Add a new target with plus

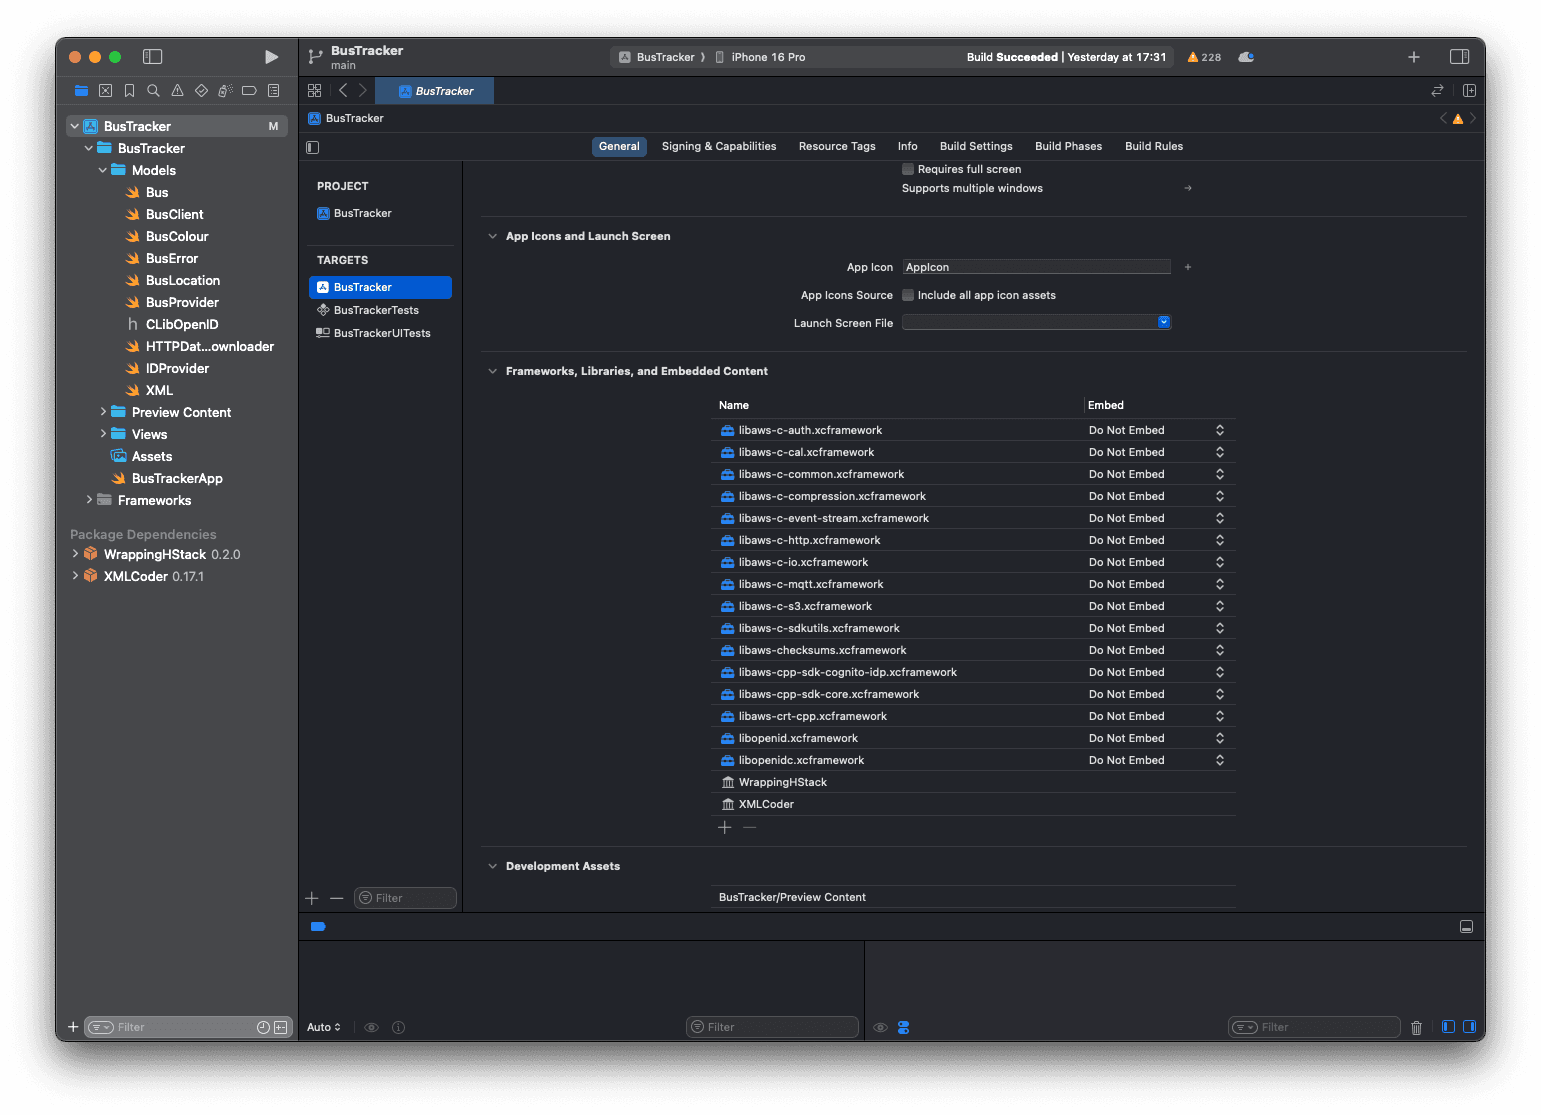[x=312, y=898]
